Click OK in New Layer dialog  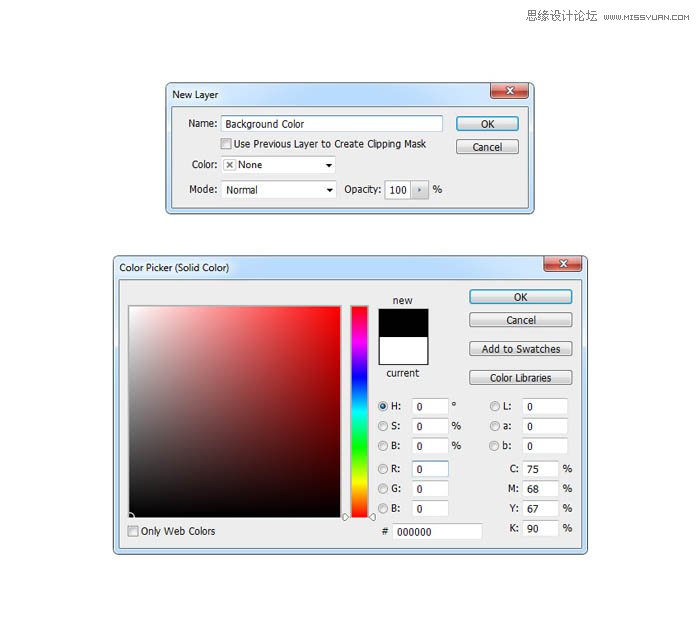pos(487,124)
